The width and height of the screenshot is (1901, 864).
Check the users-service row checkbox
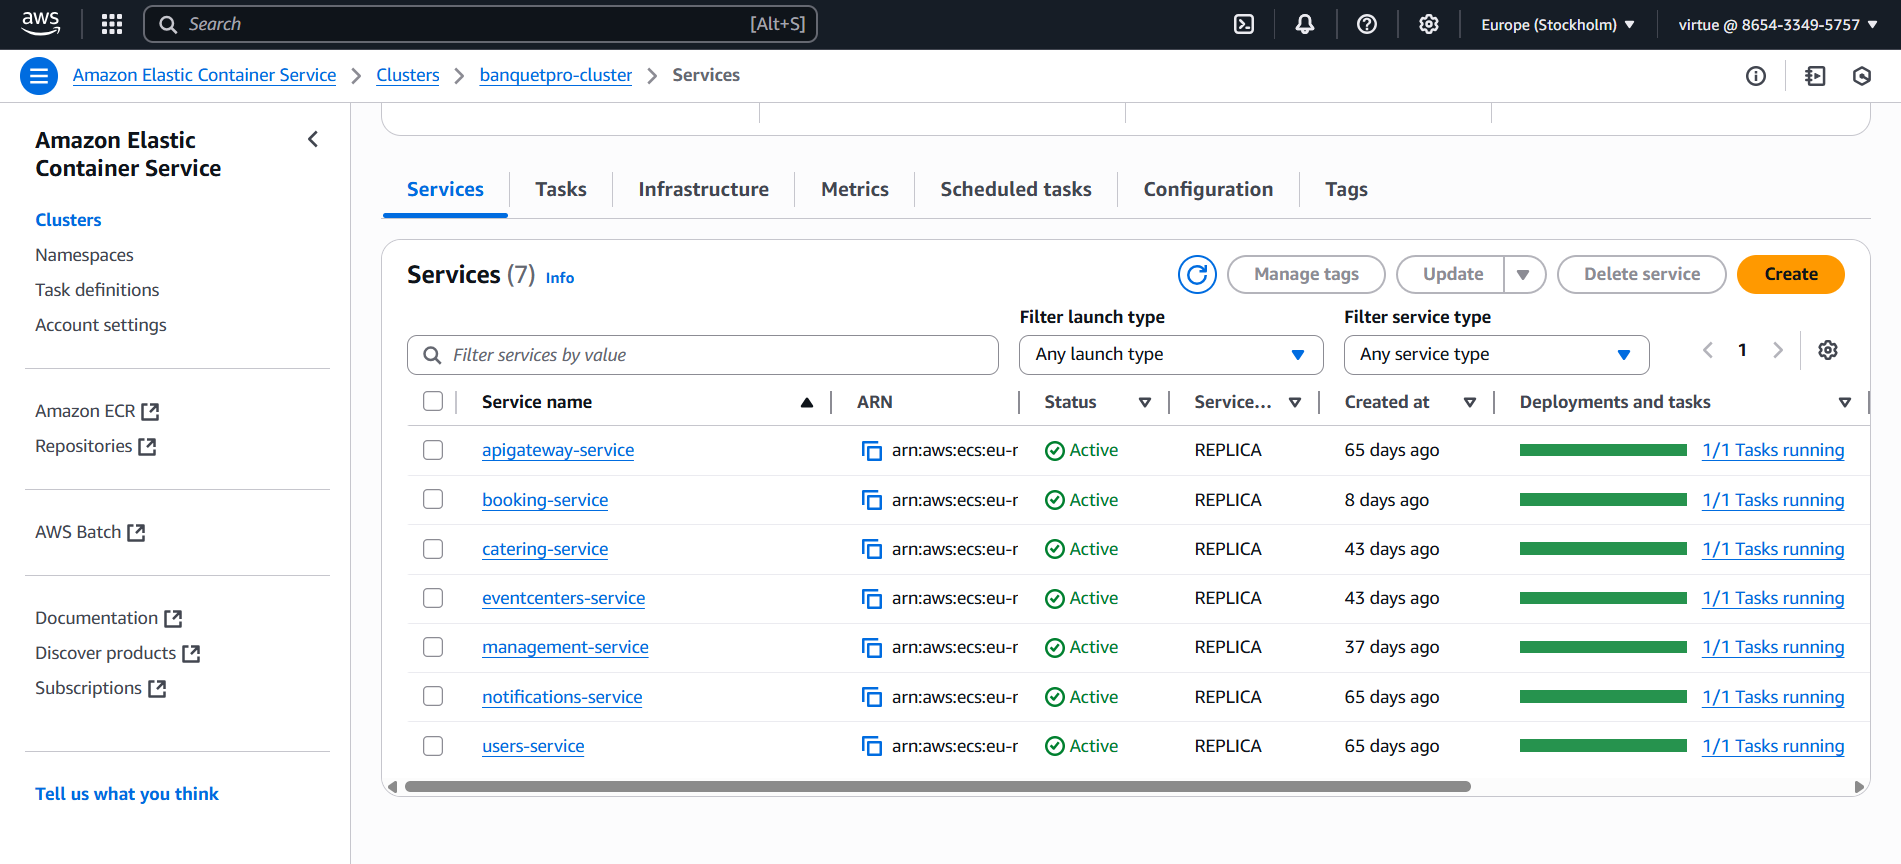tap(433, 746)
